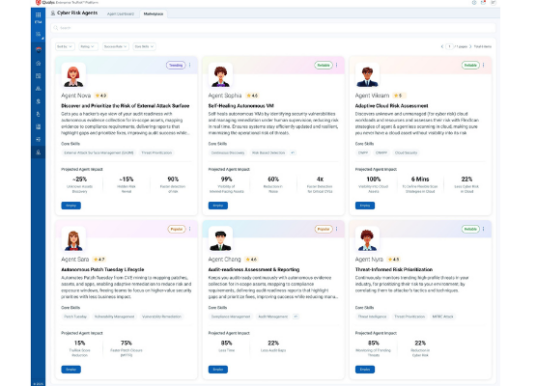Click the Qualys shield logo
The width and height of the screenshot is (536, 386).
(x=38, y=2)
